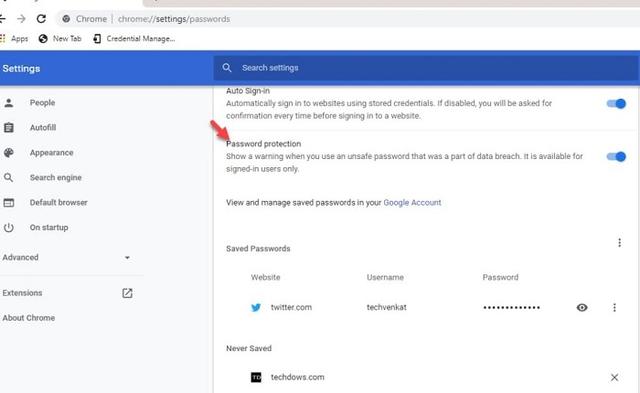640x393 pixels.
Task: Click the Saved Passwords heading
Action: 258,249
